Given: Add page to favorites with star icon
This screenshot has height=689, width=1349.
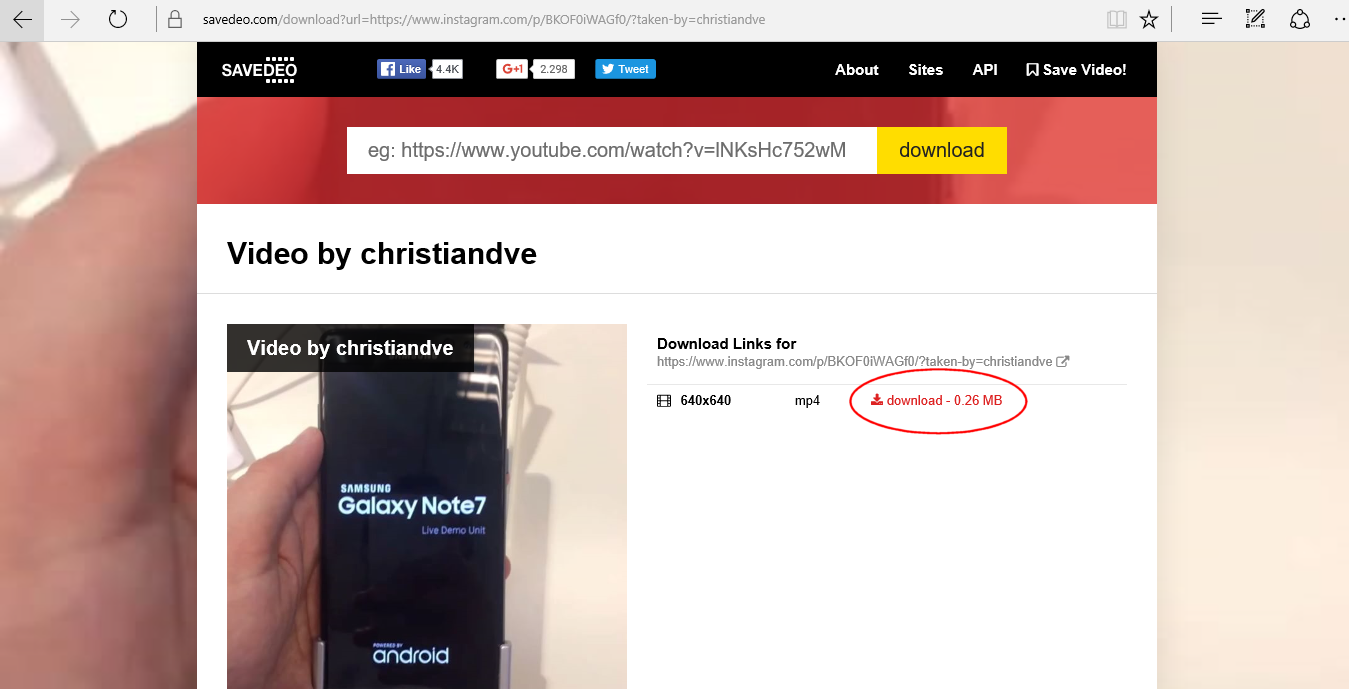Looking at the screenshot, I should pos(1149,19).
